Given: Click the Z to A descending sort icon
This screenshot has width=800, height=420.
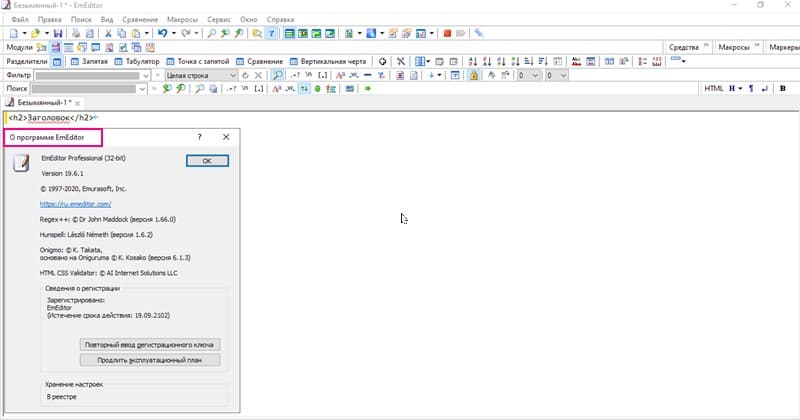Looking at the screenshot, I should coord(487,61).
